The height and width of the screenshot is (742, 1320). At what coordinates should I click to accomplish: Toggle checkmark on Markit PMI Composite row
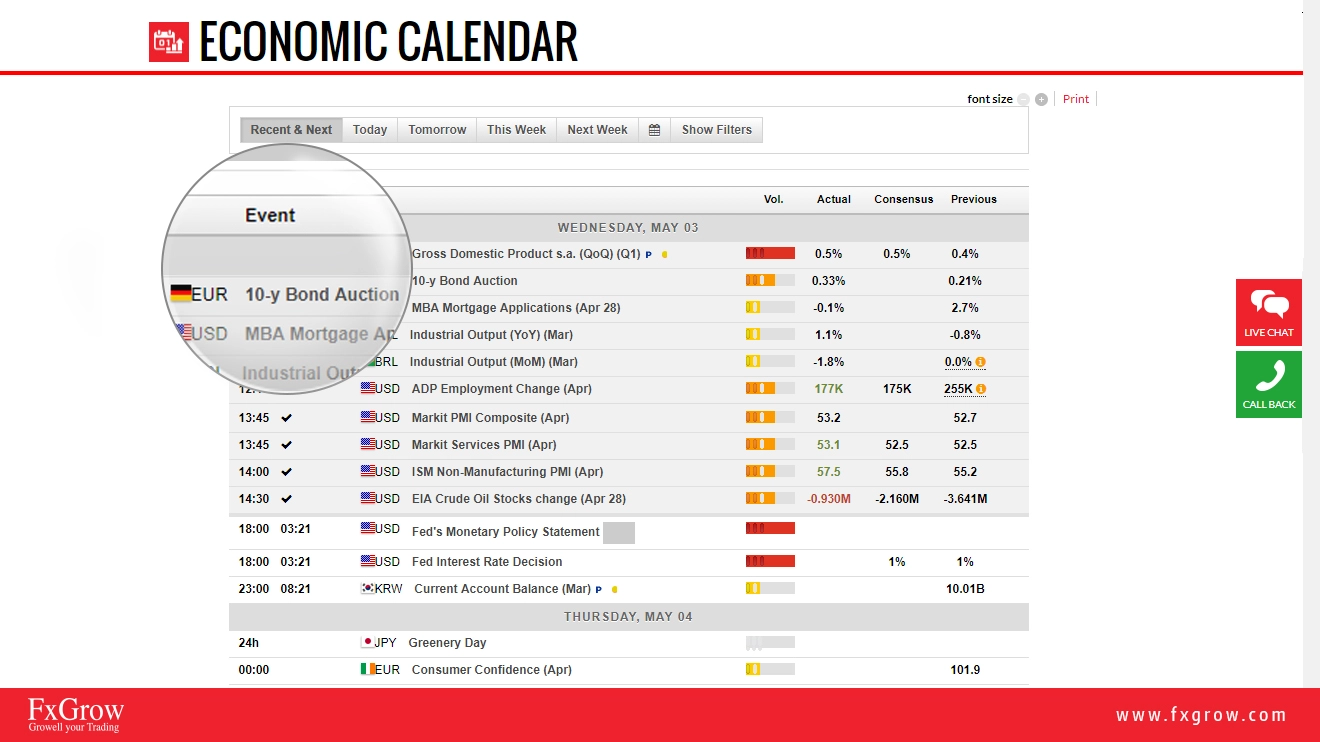(287, 418)
